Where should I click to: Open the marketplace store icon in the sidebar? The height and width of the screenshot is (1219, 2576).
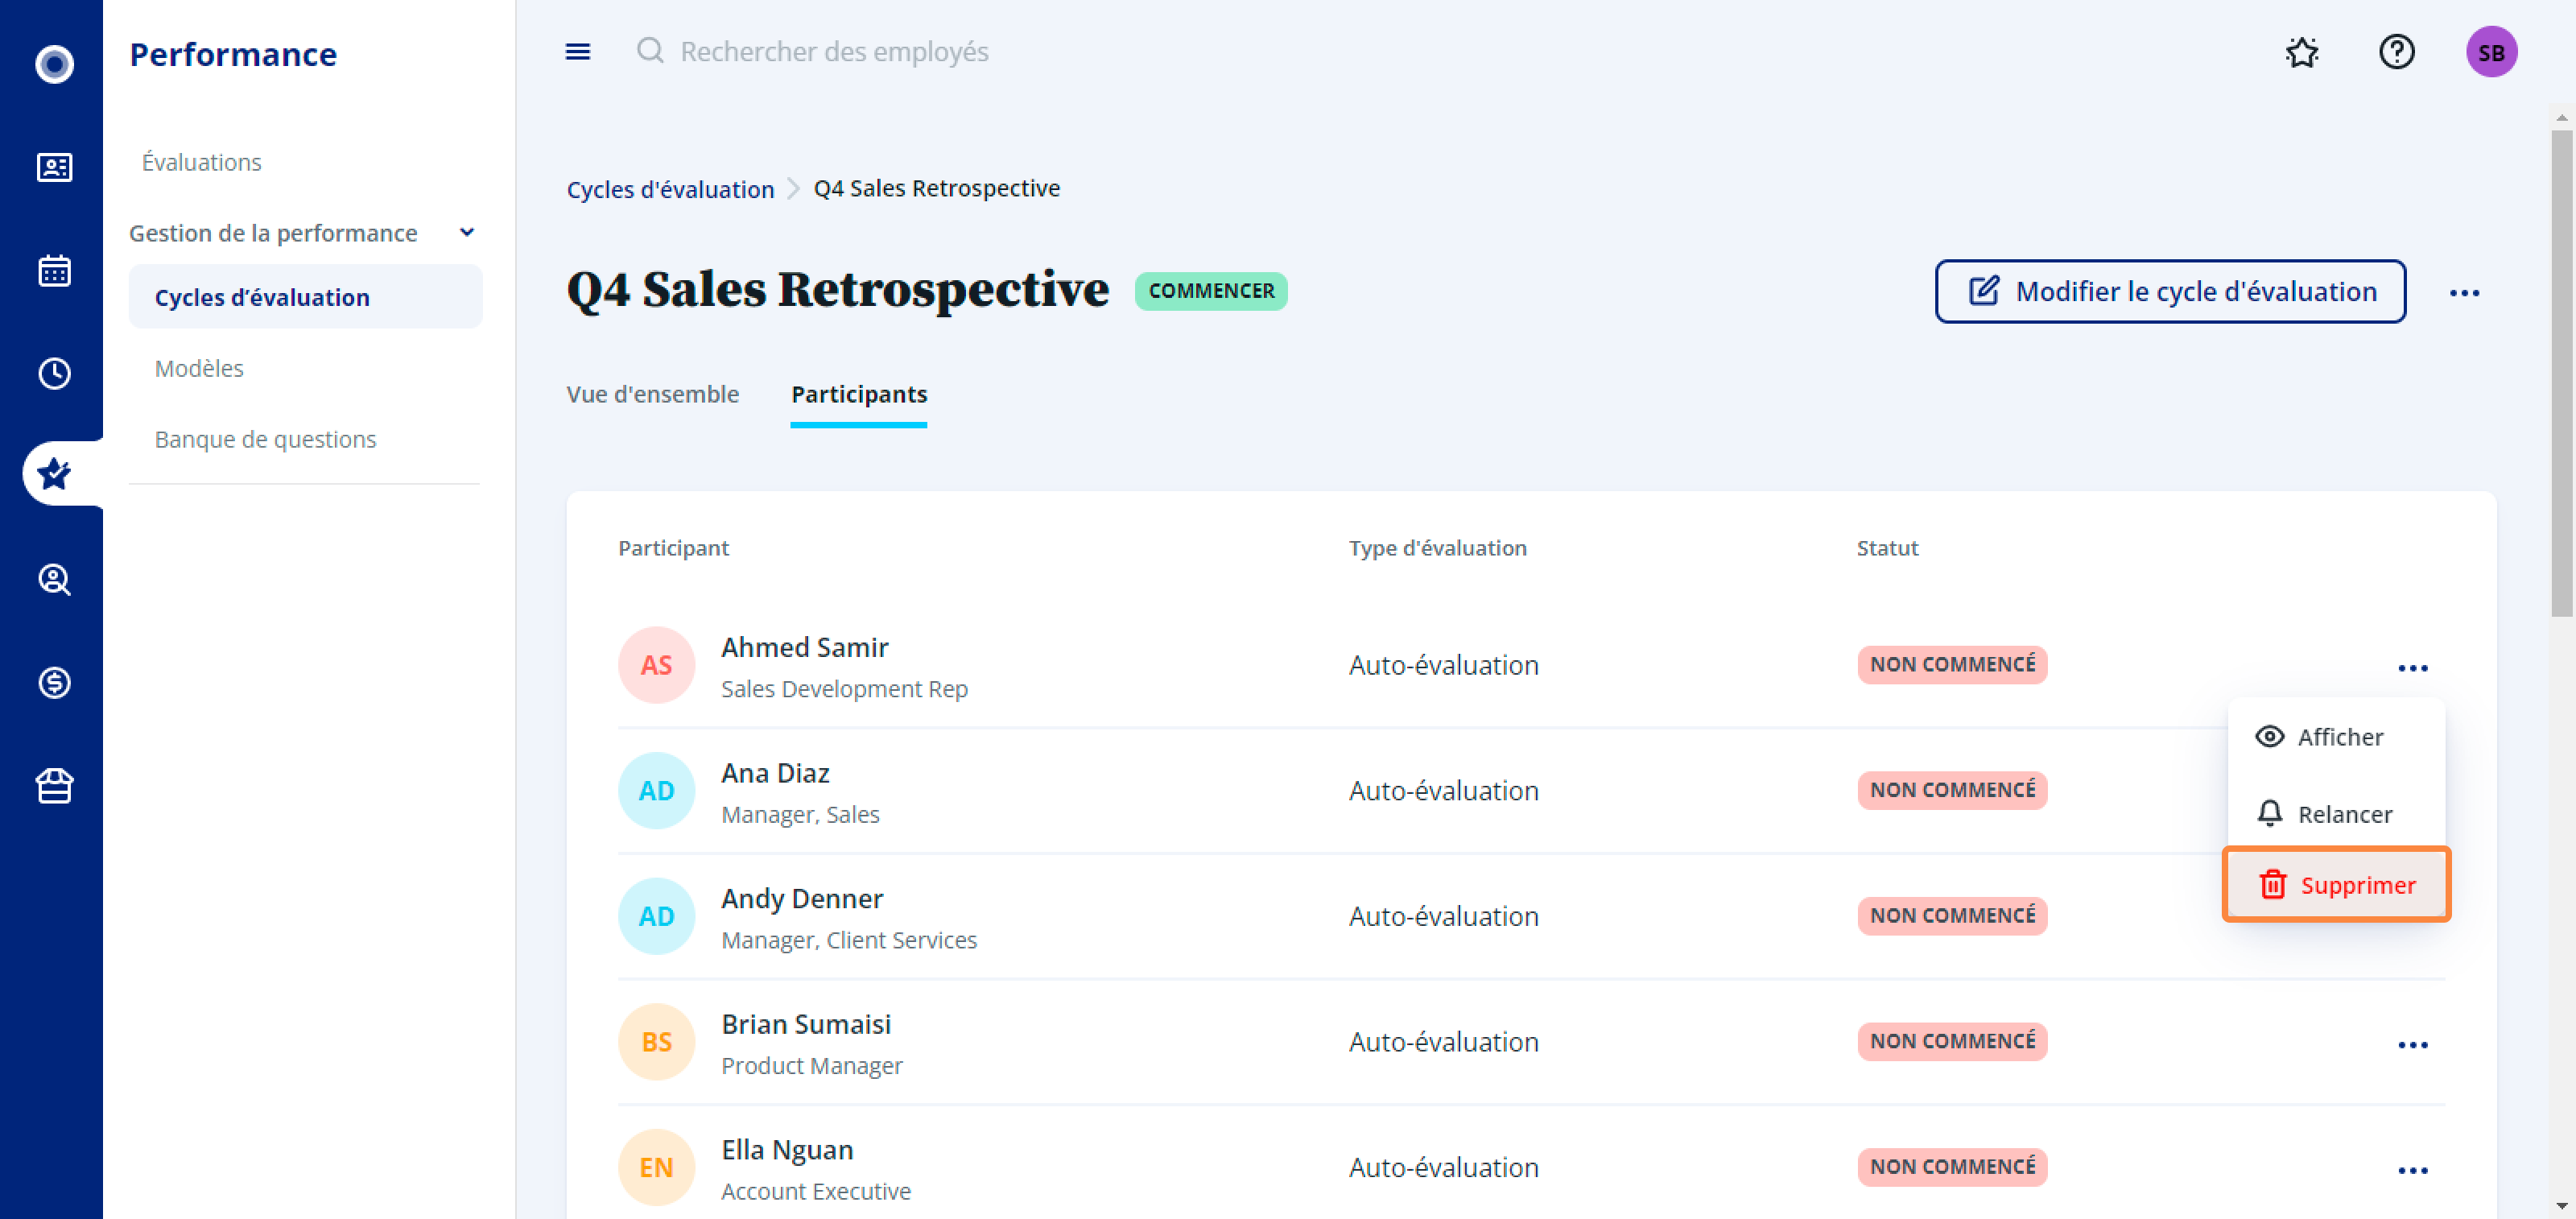tap(54, 786)
